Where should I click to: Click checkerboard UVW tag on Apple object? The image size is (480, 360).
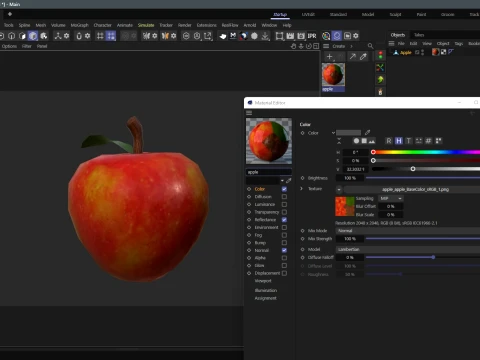[443, 52]
